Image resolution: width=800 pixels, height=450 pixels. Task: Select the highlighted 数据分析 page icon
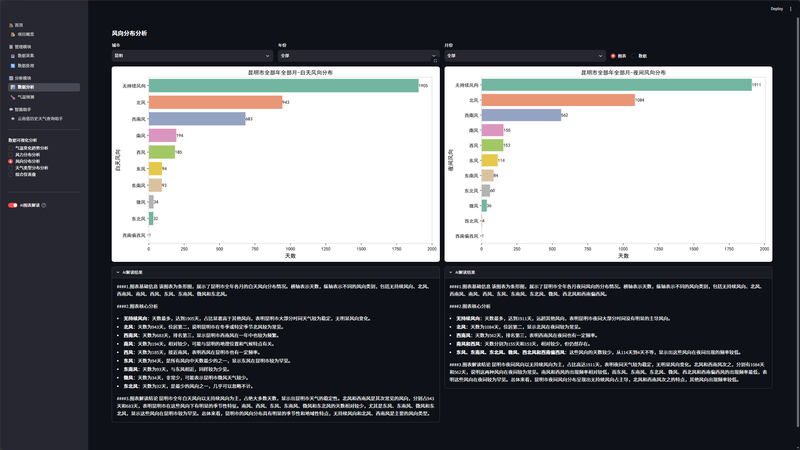pyautogui.click(x=13, y=87)
